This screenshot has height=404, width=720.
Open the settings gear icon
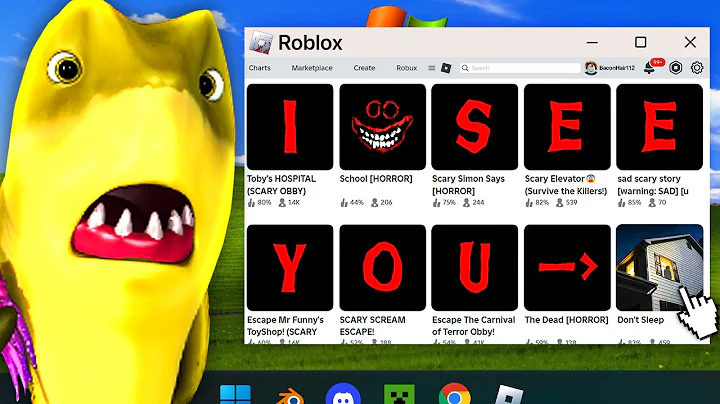[697, 68]
